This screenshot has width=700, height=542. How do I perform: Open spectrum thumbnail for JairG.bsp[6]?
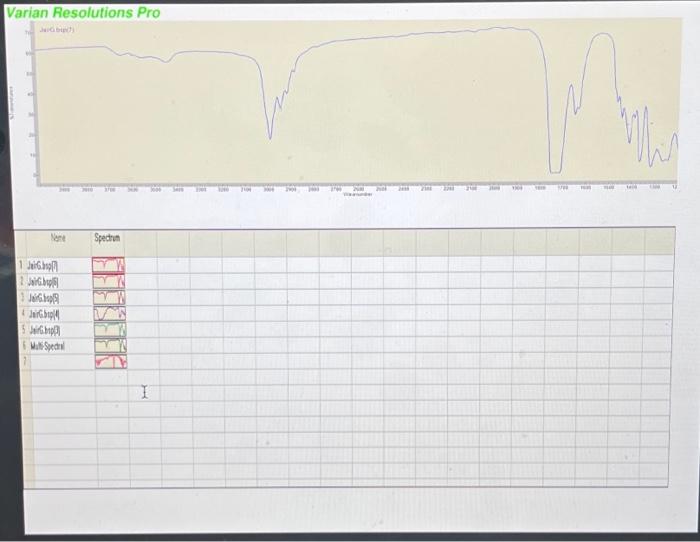point(109,281)
